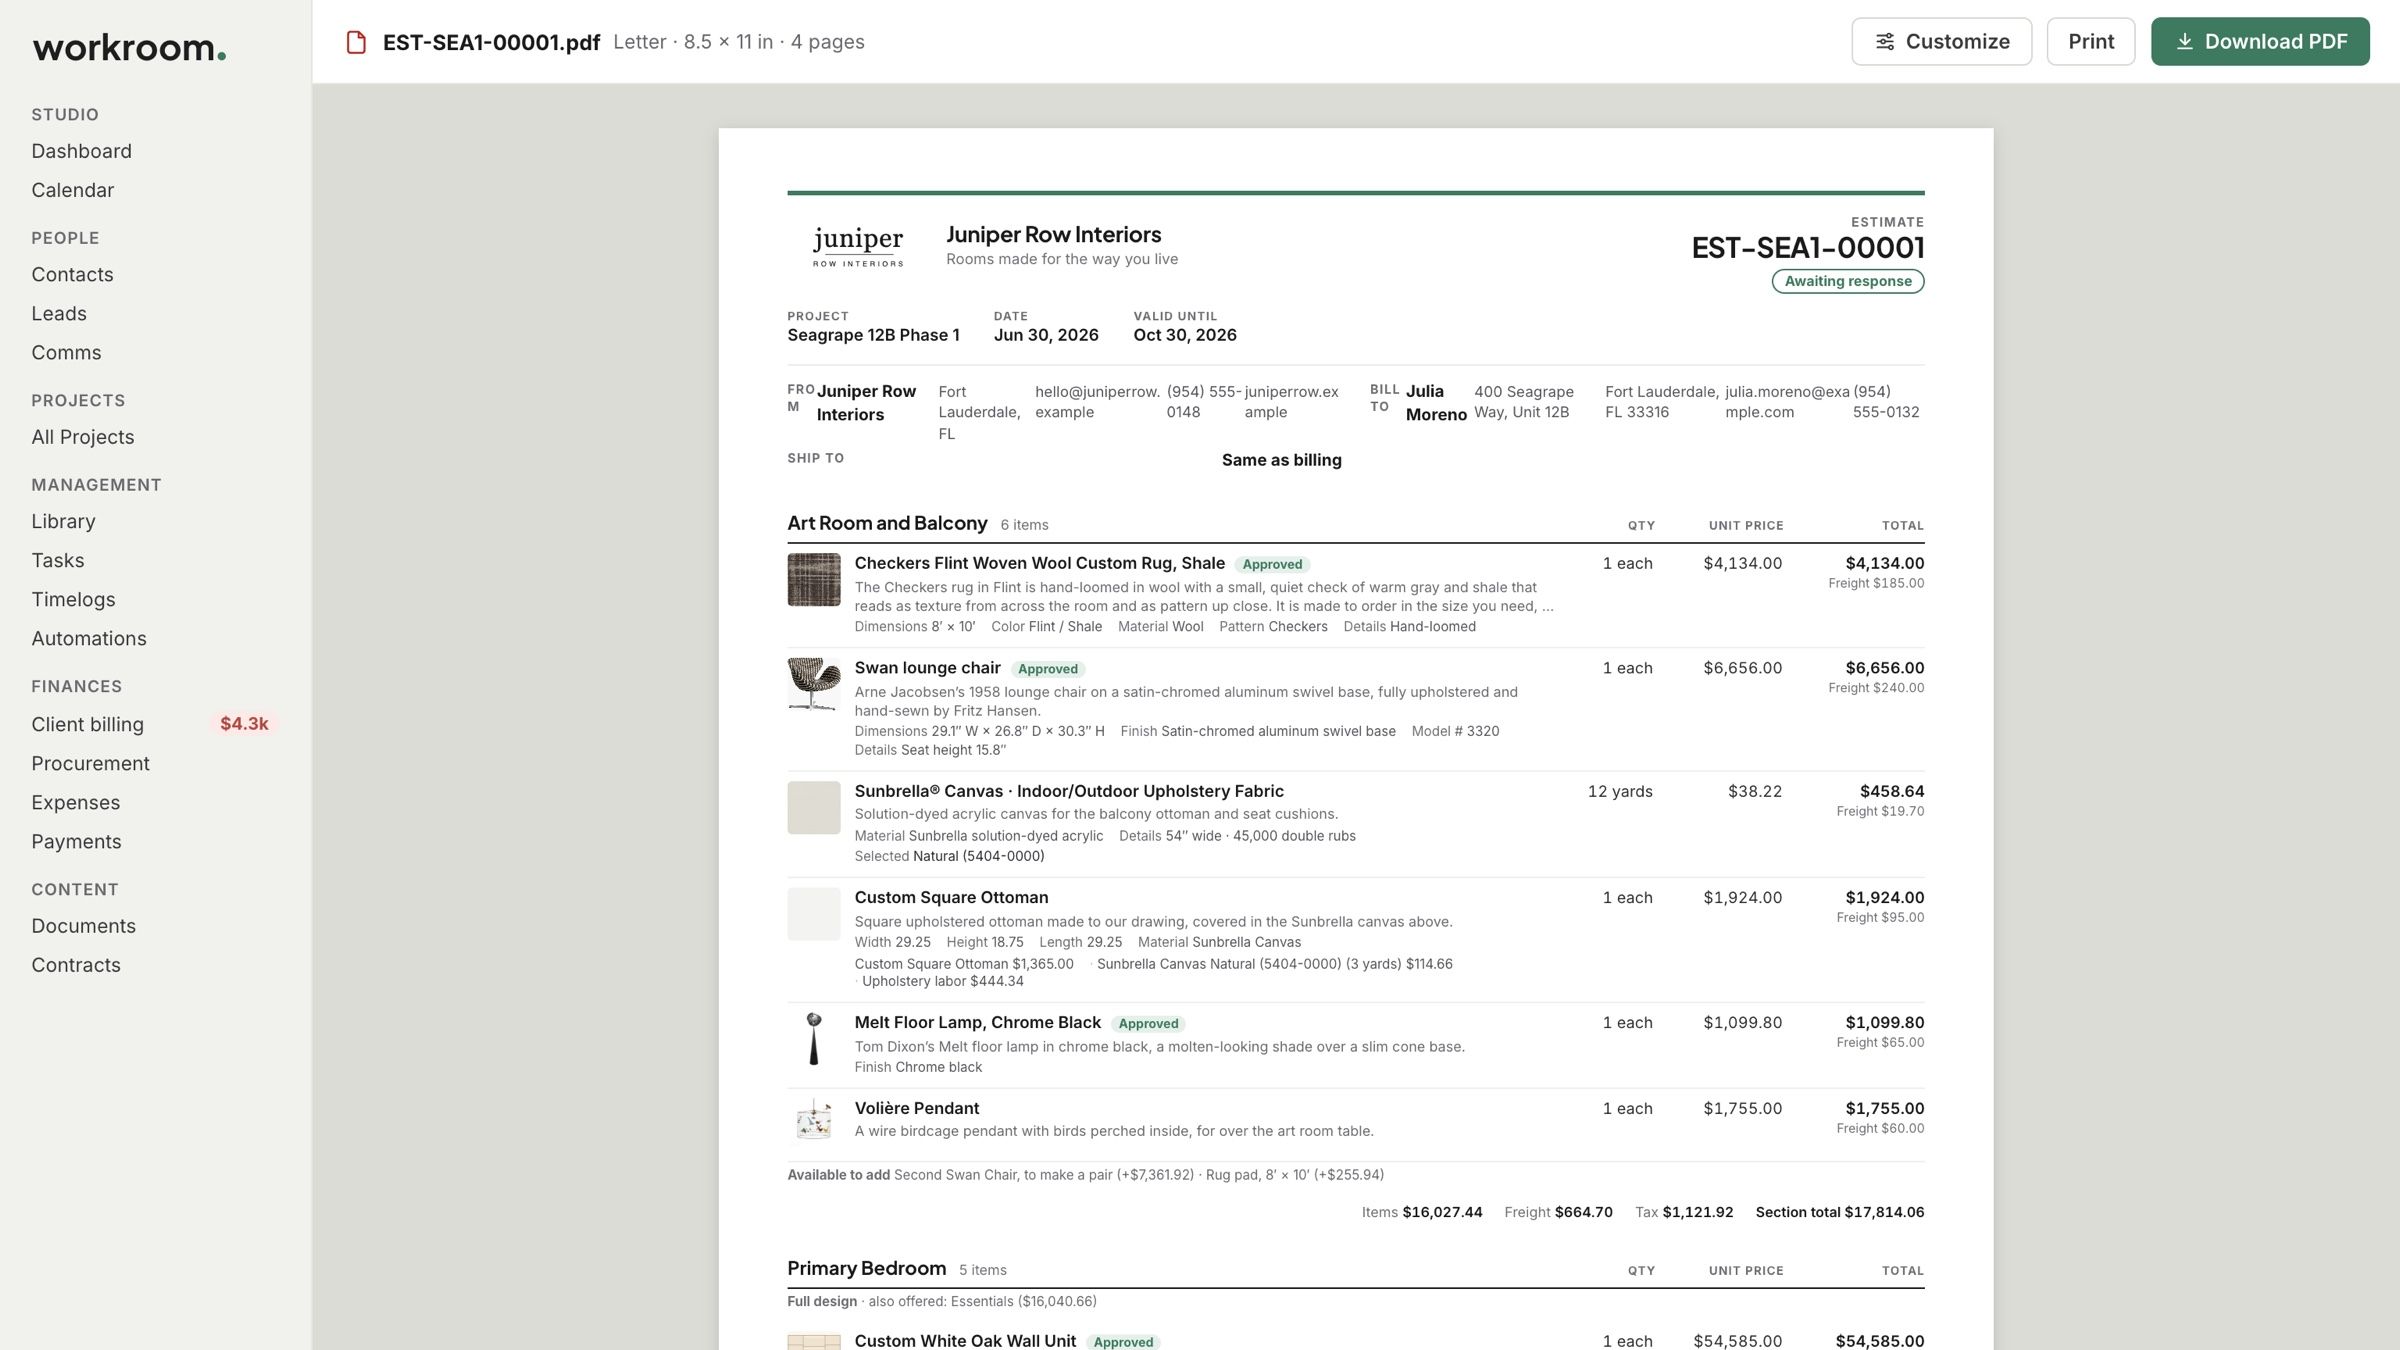Click the Primary Bedroom section heading
2400x1350 pixels.
(x=866, y=1268)
